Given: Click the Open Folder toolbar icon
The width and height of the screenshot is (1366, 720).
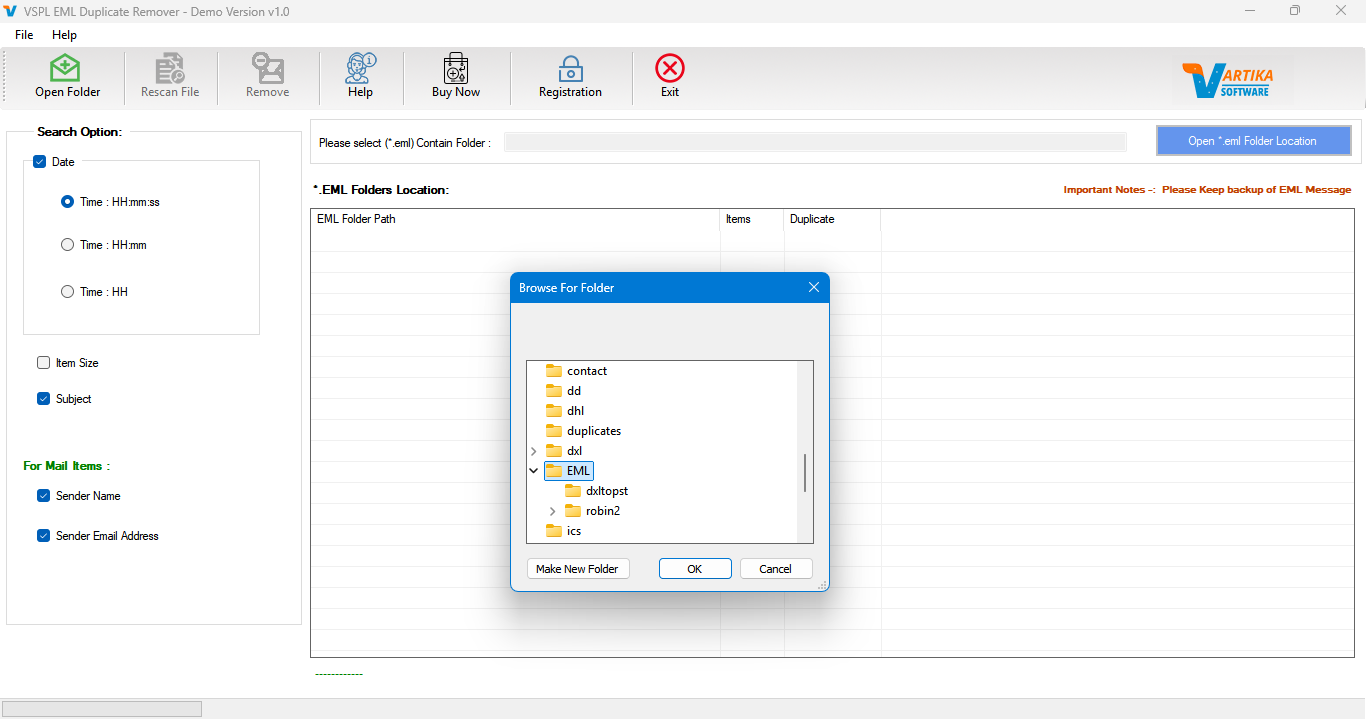Looking at the screenshot, I should (x=65, y=68).
